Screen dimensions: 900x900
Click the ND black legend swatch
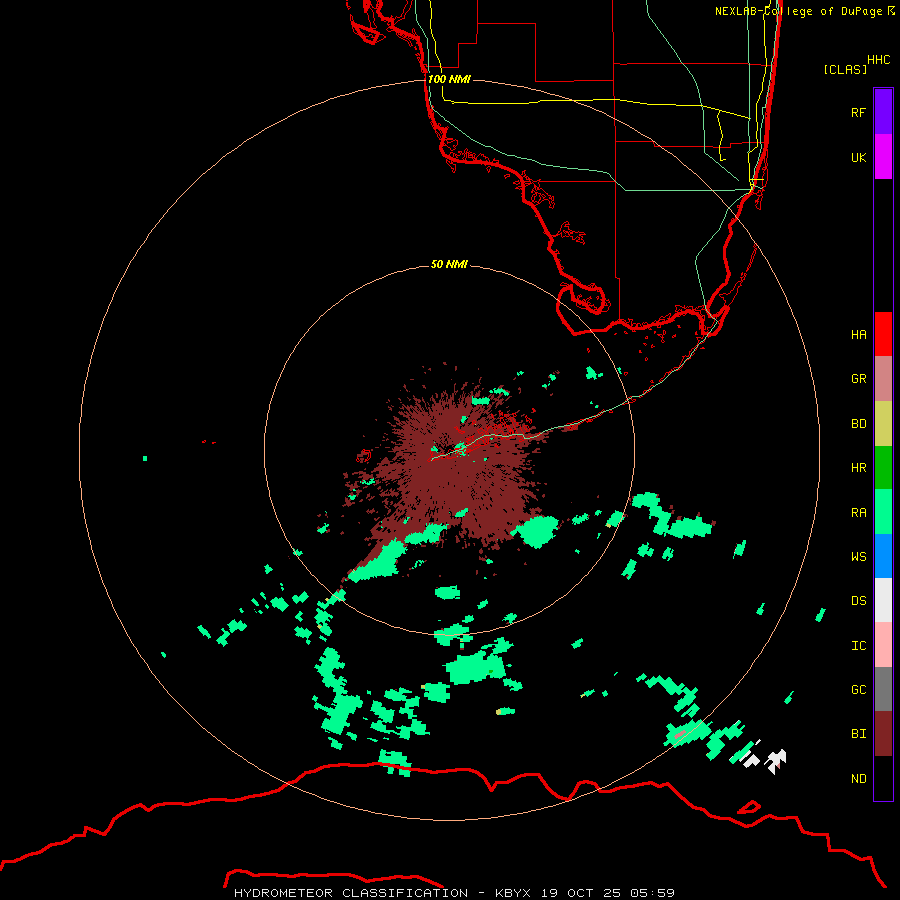[x=883, y=778]
